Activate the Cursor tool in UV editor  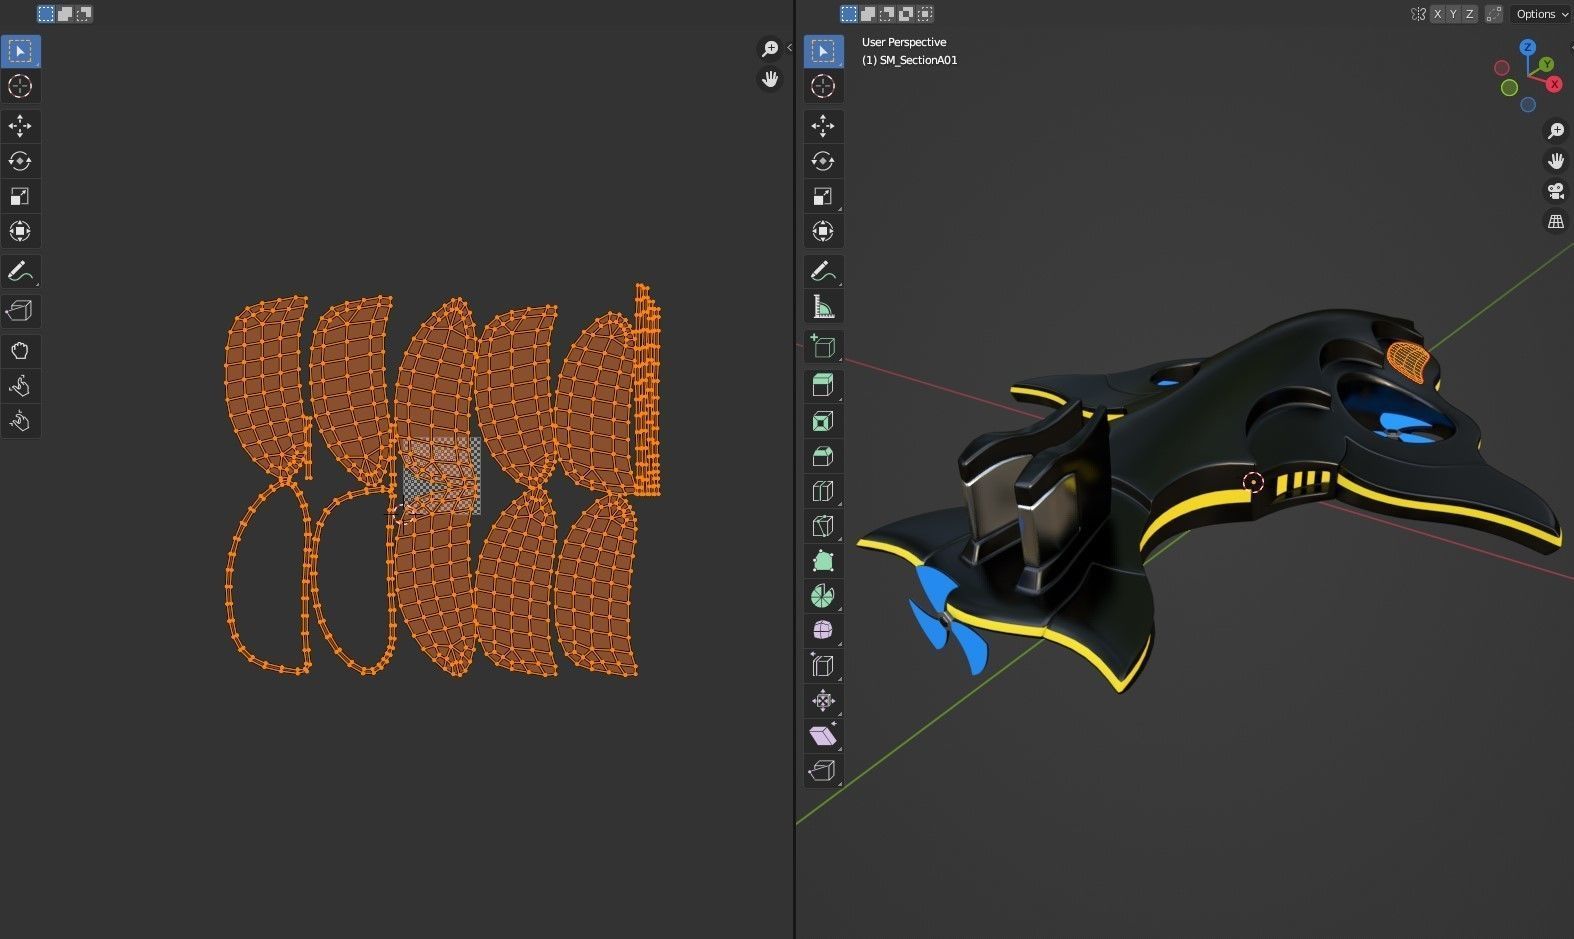[x=20, y=86]
